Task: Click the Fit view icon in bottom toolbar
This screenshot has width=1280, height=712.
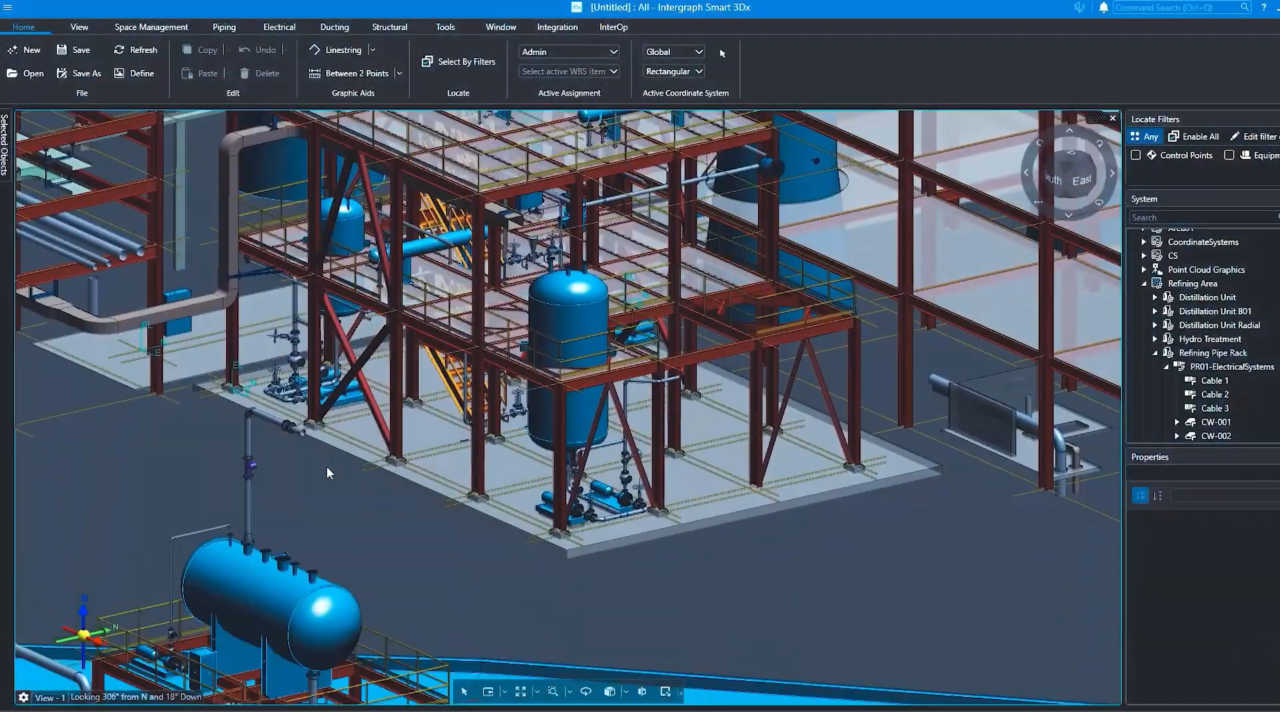Action: point(520,691)
